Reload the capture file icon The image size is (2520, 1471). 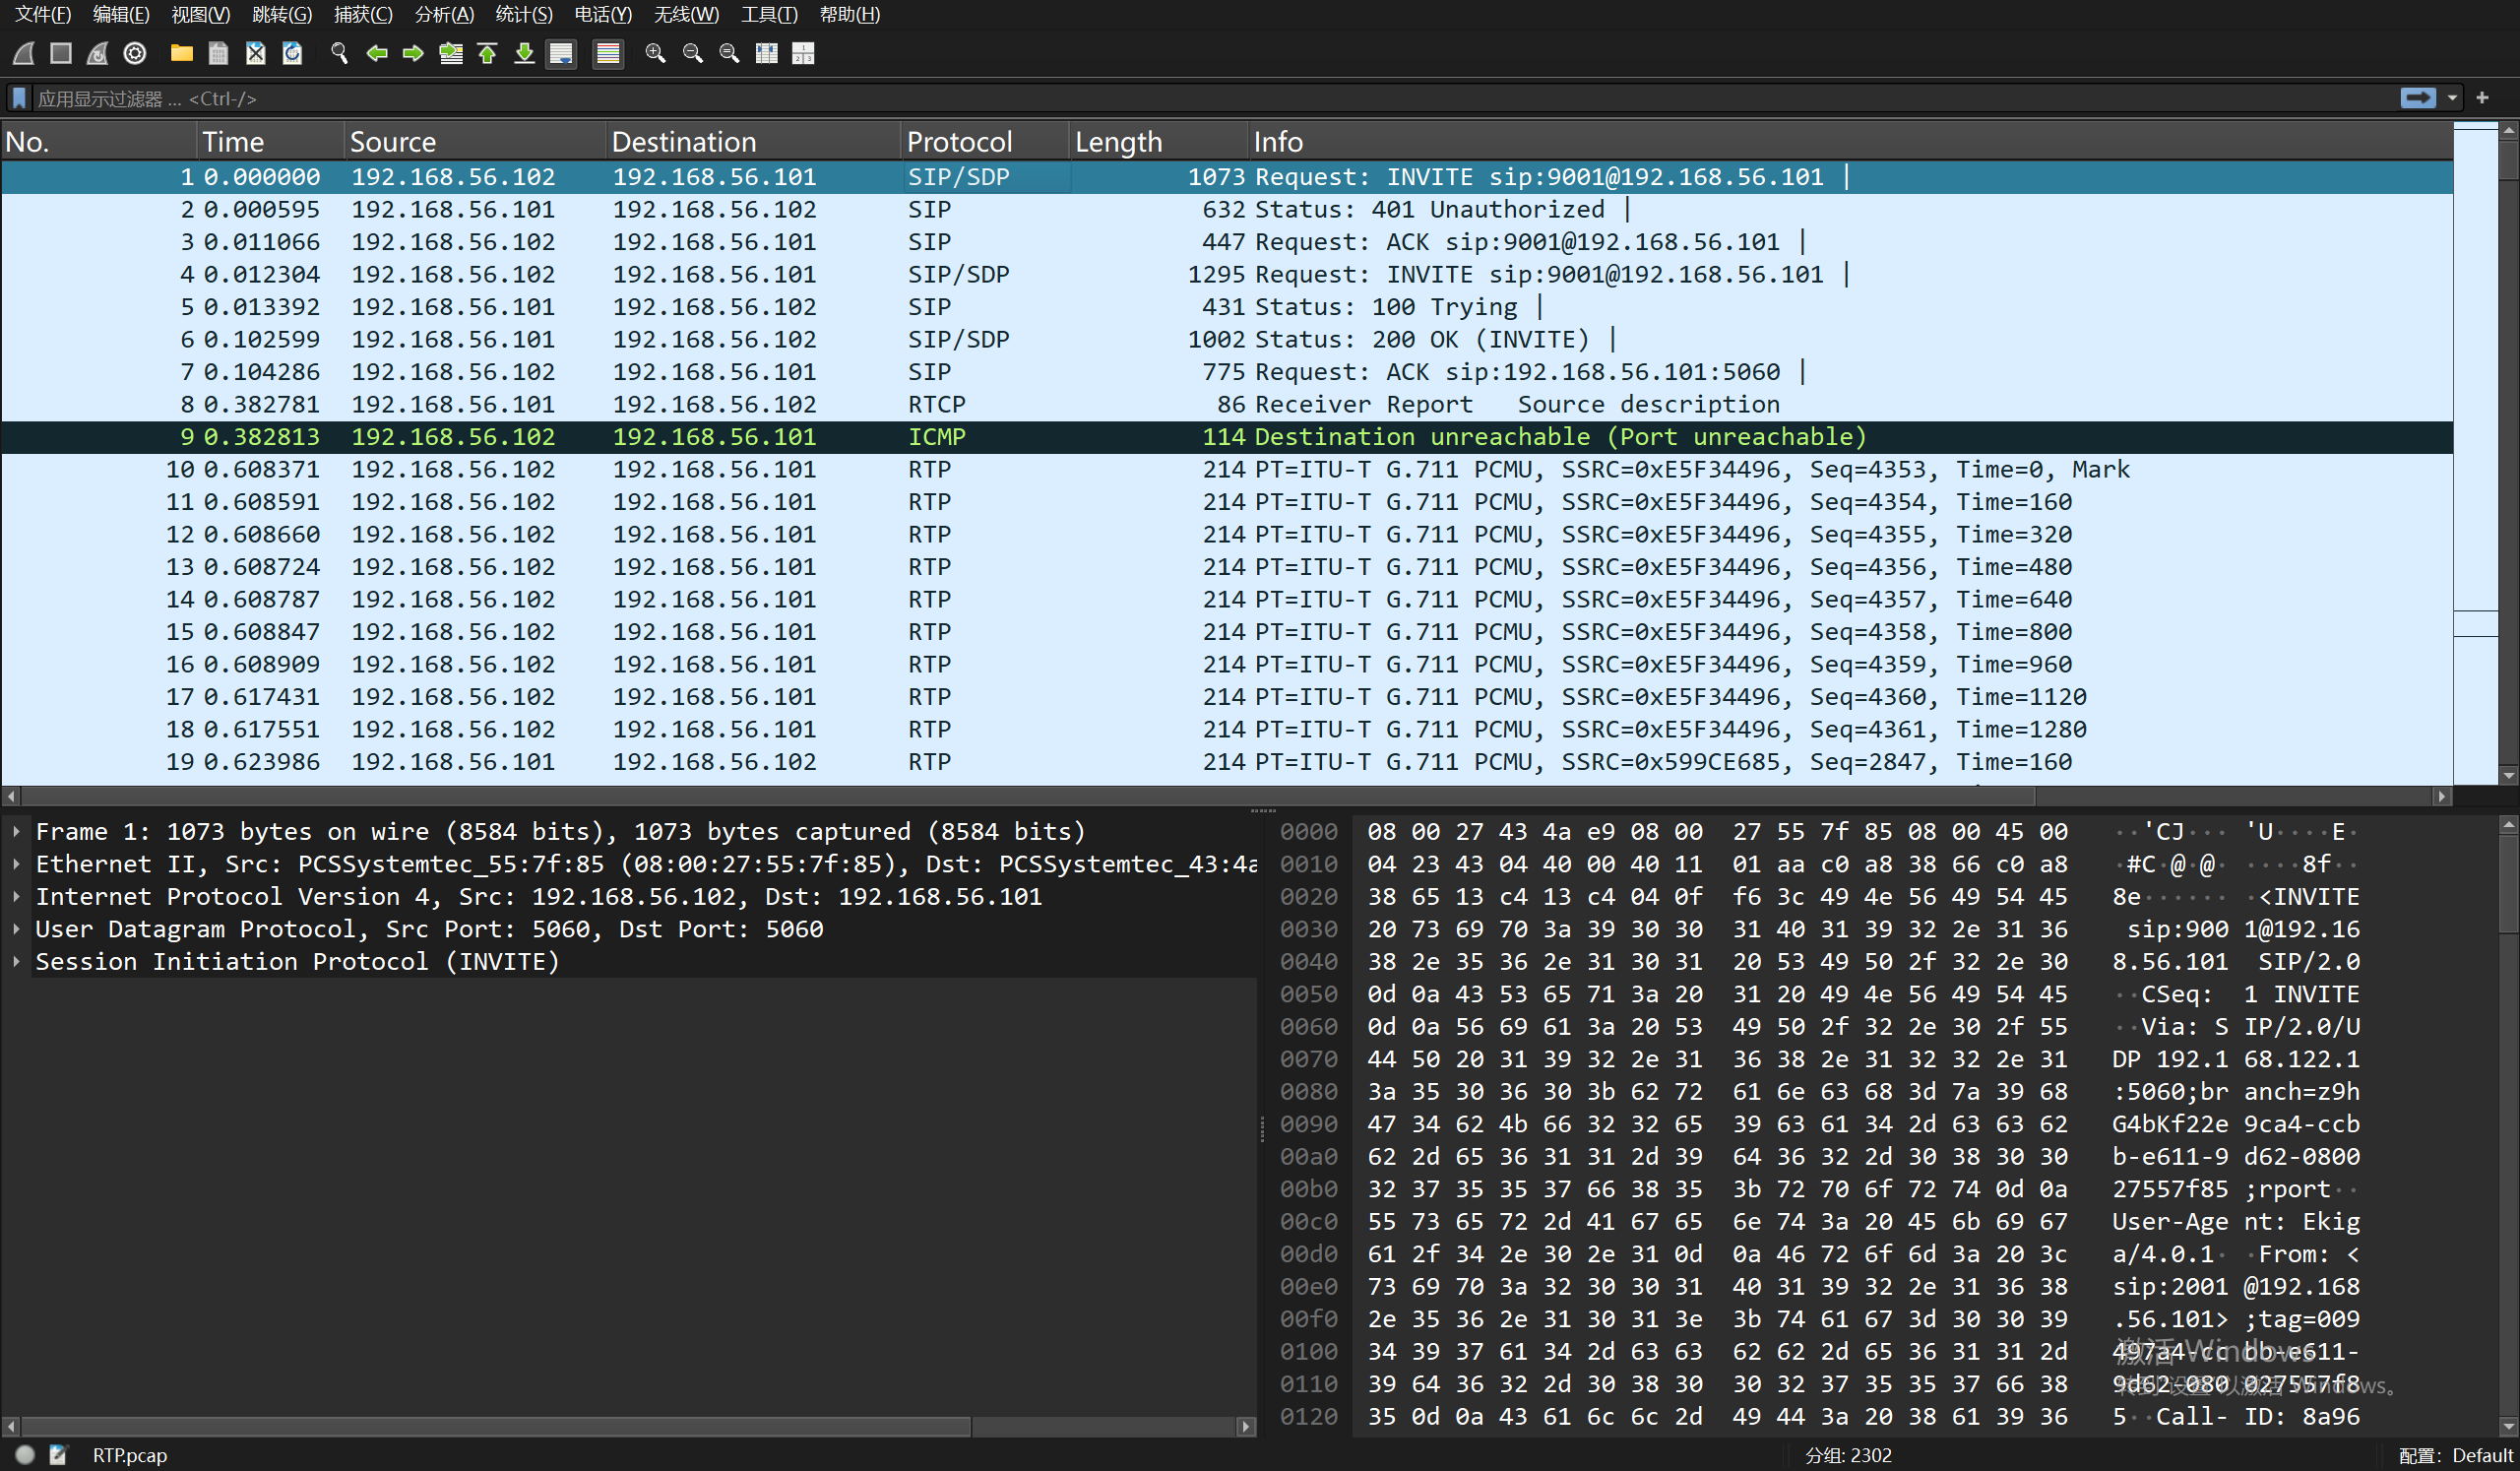(x=292, y=53)
